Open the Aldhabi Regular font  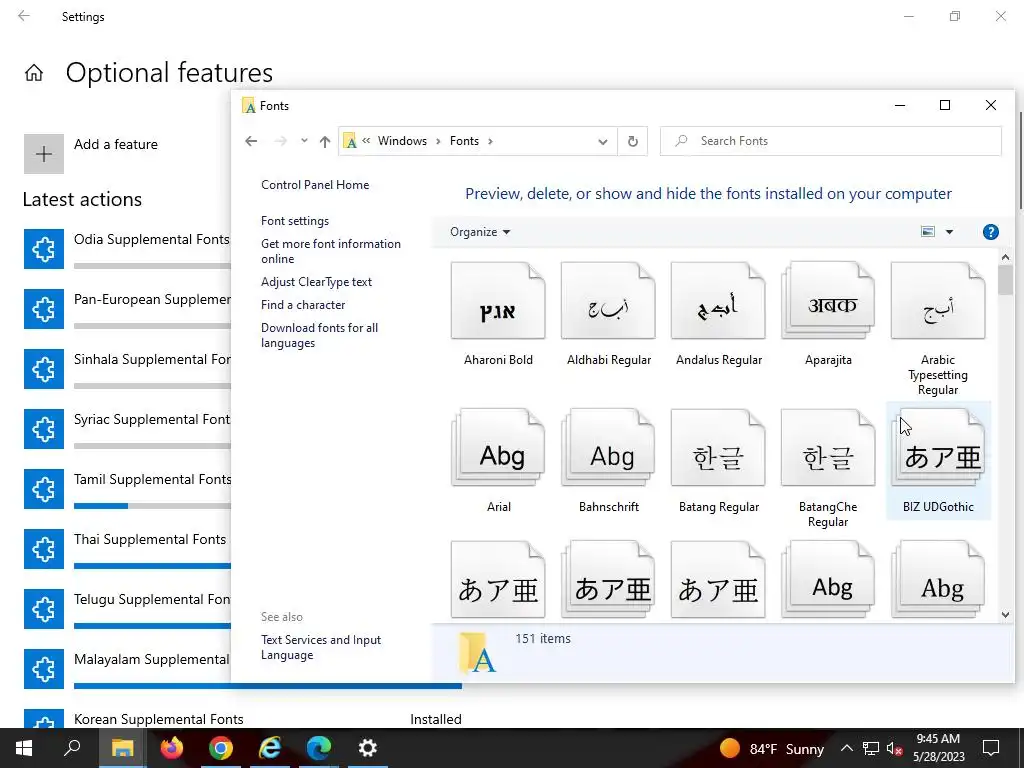point(609,314)
